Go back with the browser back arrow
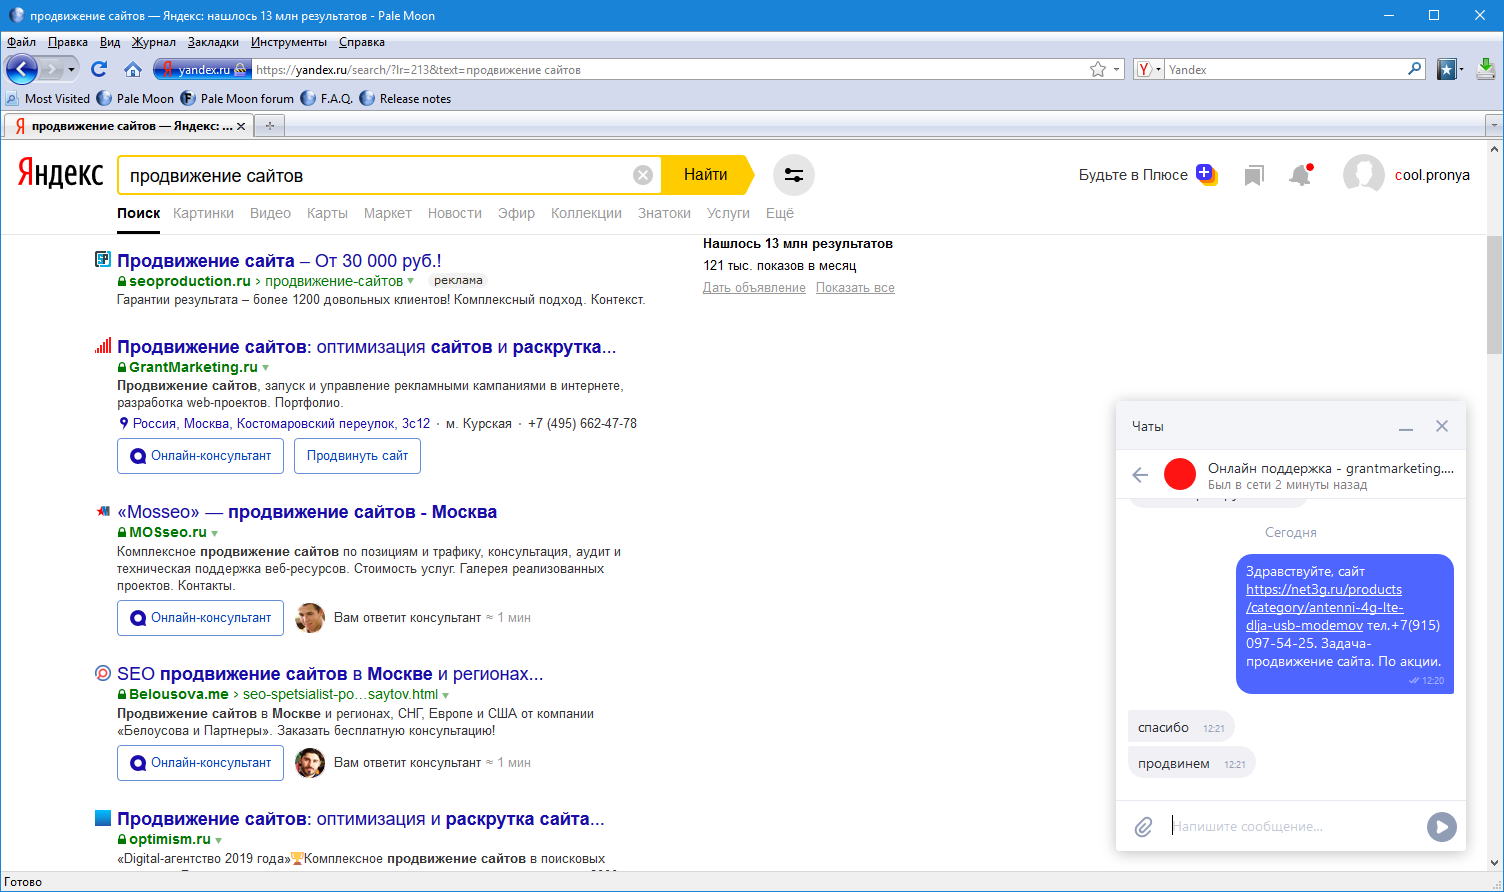This screenshot has width=1504, height=892. 21,69
